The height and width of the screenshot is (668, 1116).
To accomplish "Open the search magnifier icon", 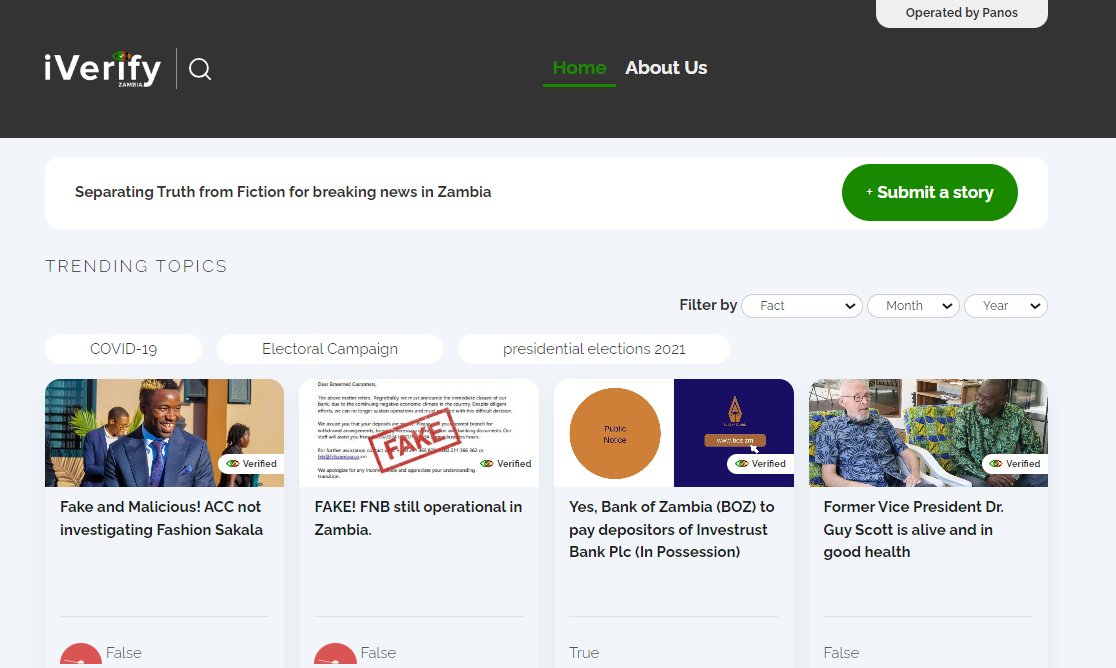I will 200,69.
